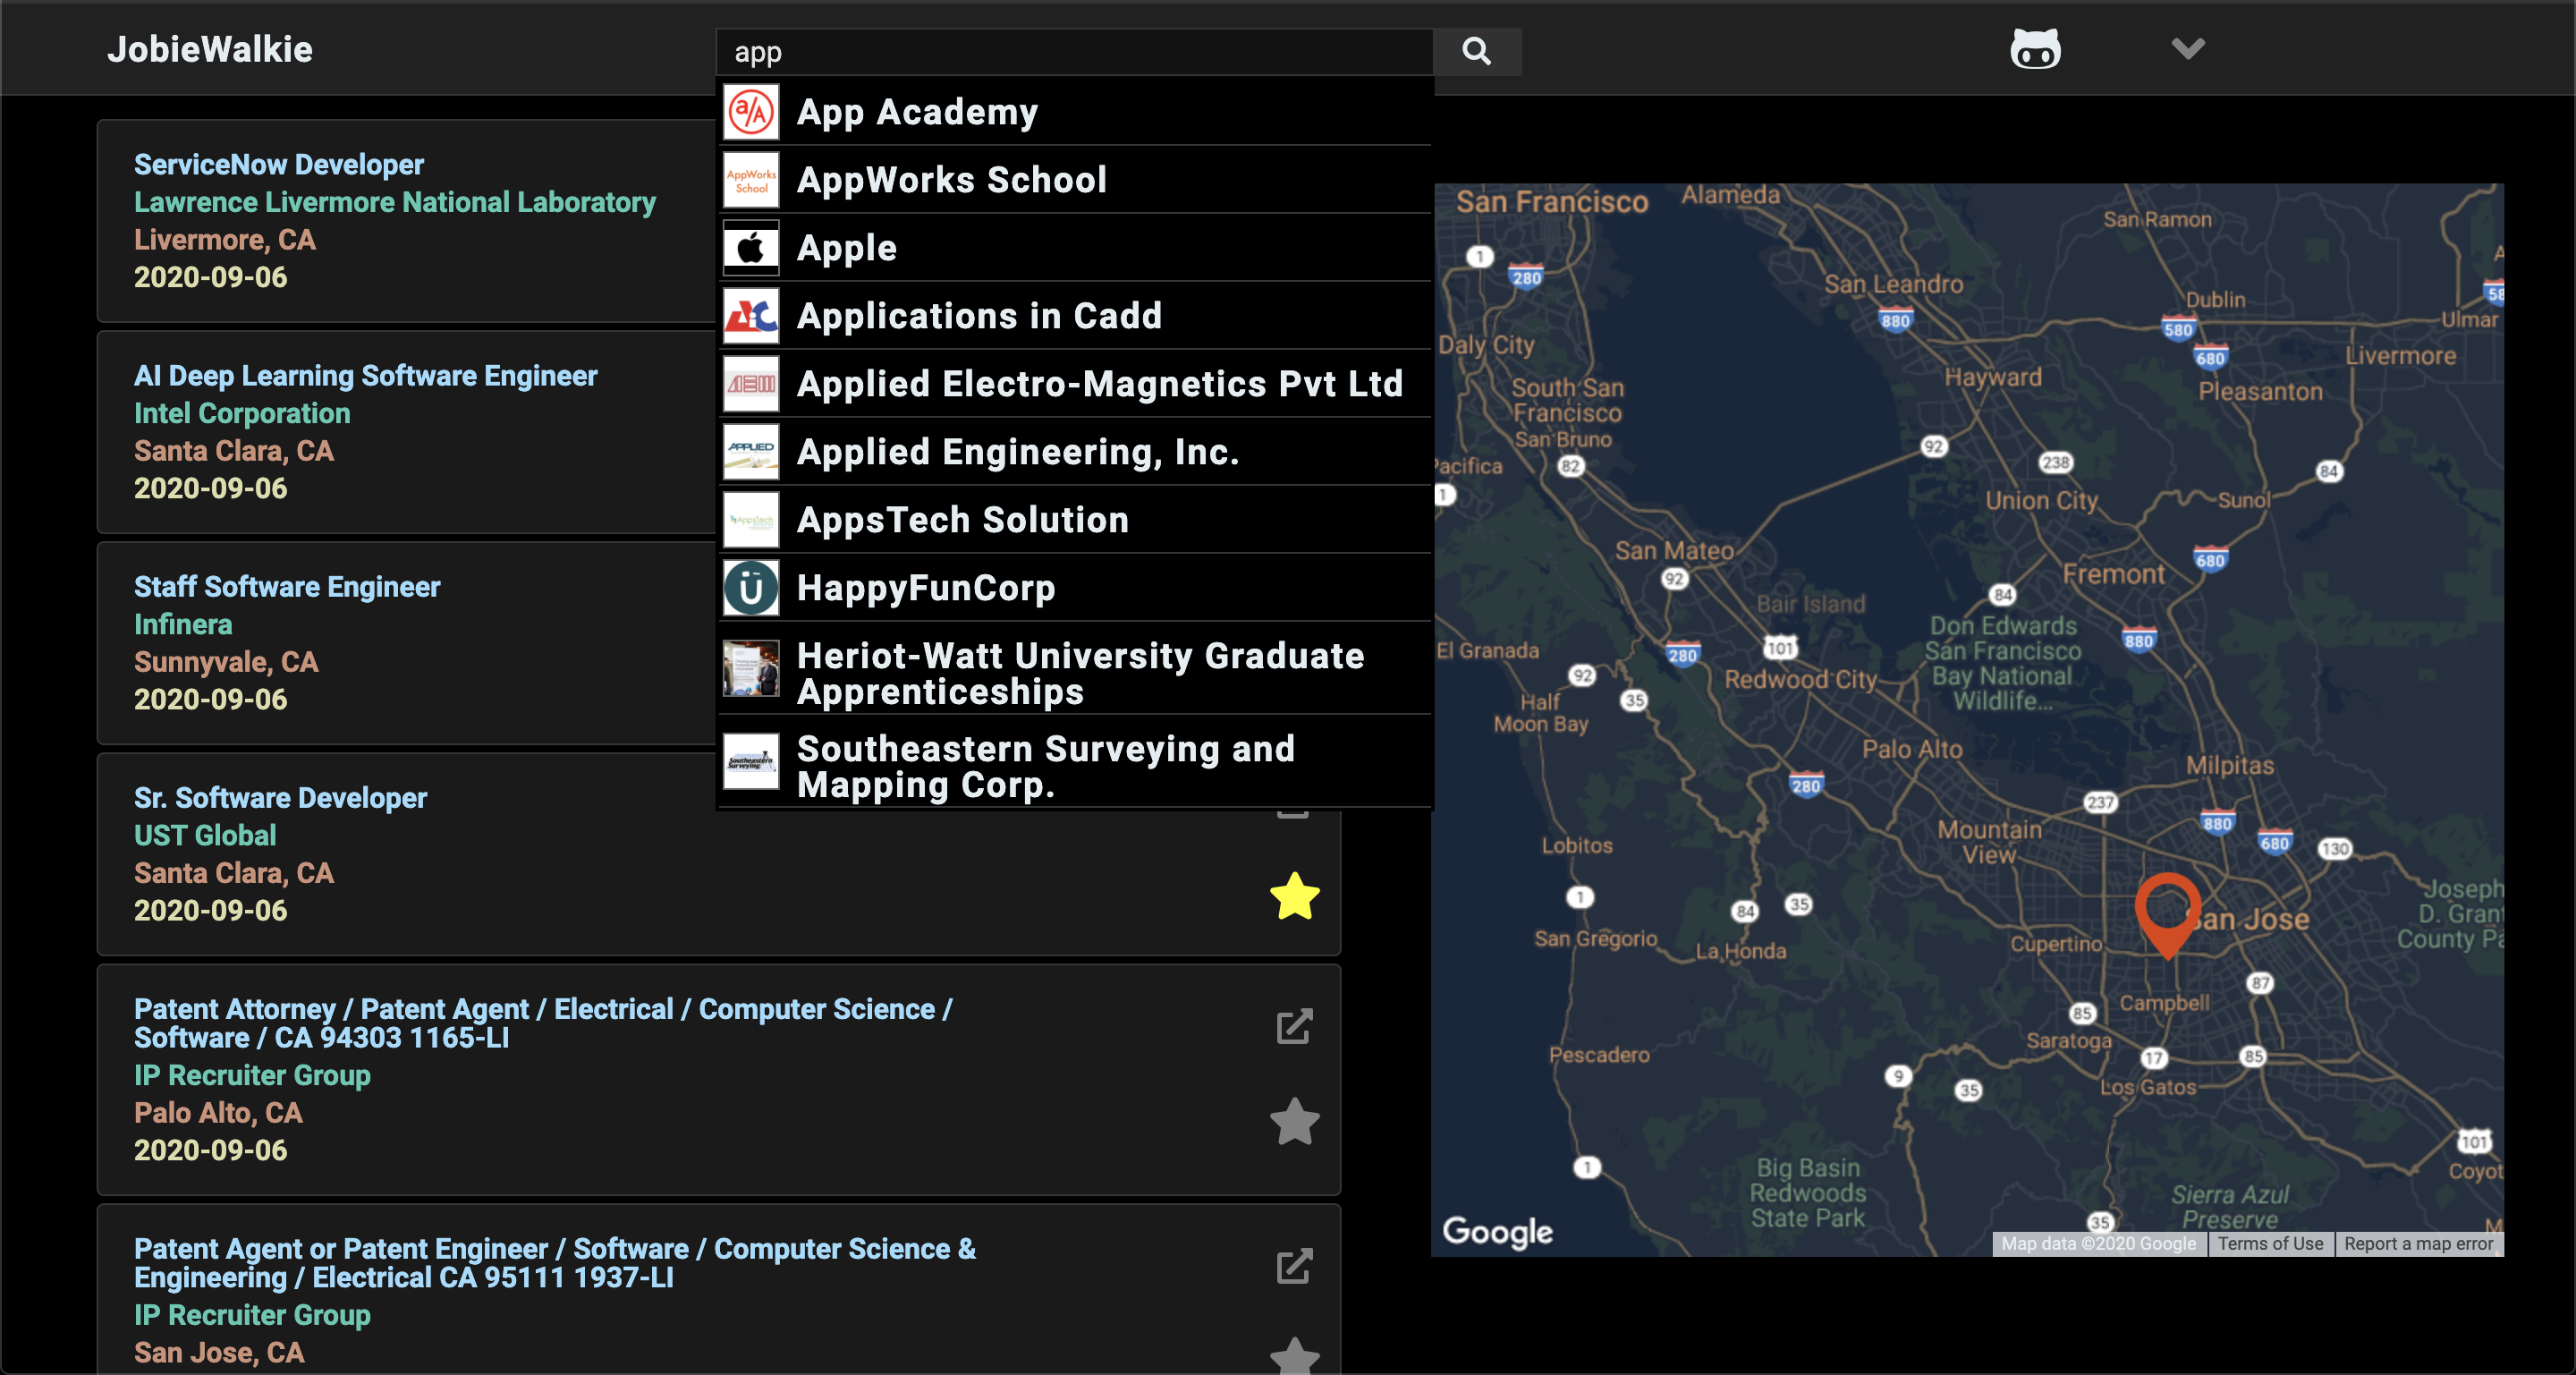Click the search field containing 'app'
Viewport: 2576px width, 1375px height.
coord(1074,51)
